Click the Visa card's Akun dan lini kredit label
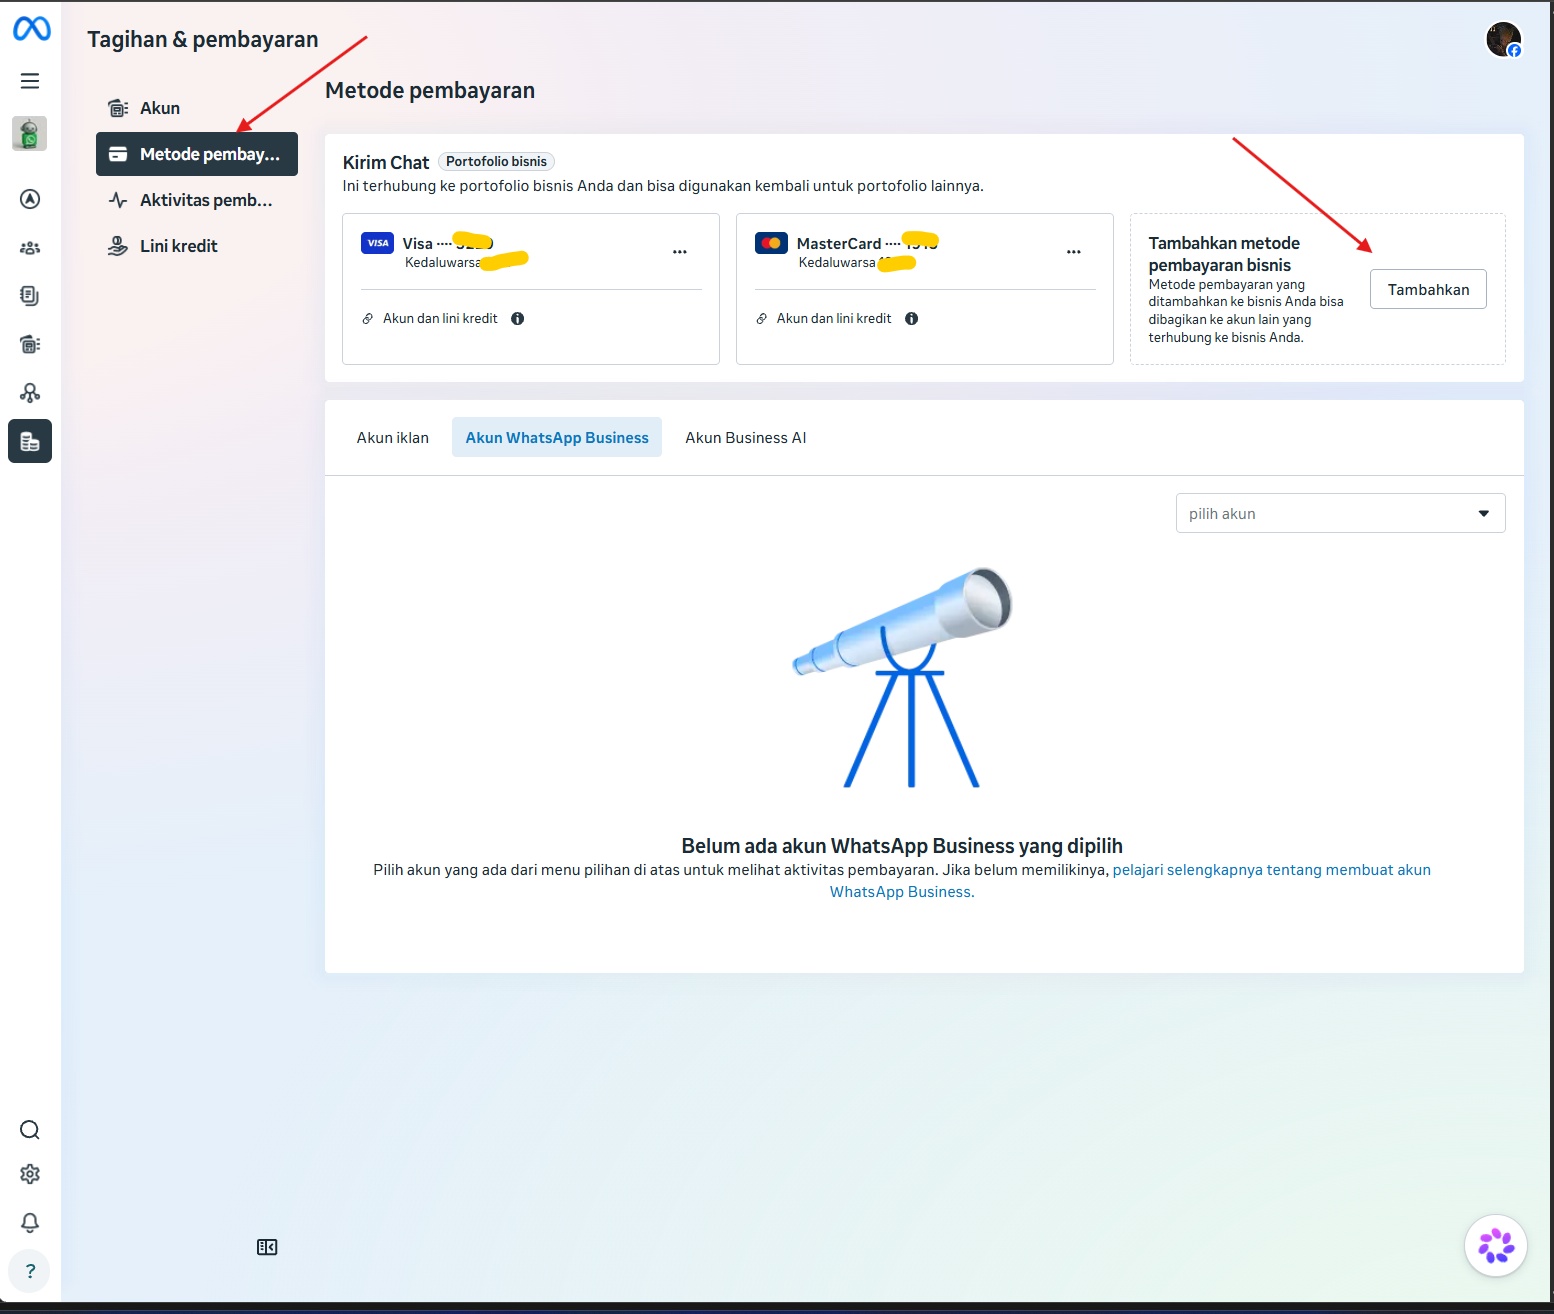This screenshot has height=1314, width=1554. 440,319
